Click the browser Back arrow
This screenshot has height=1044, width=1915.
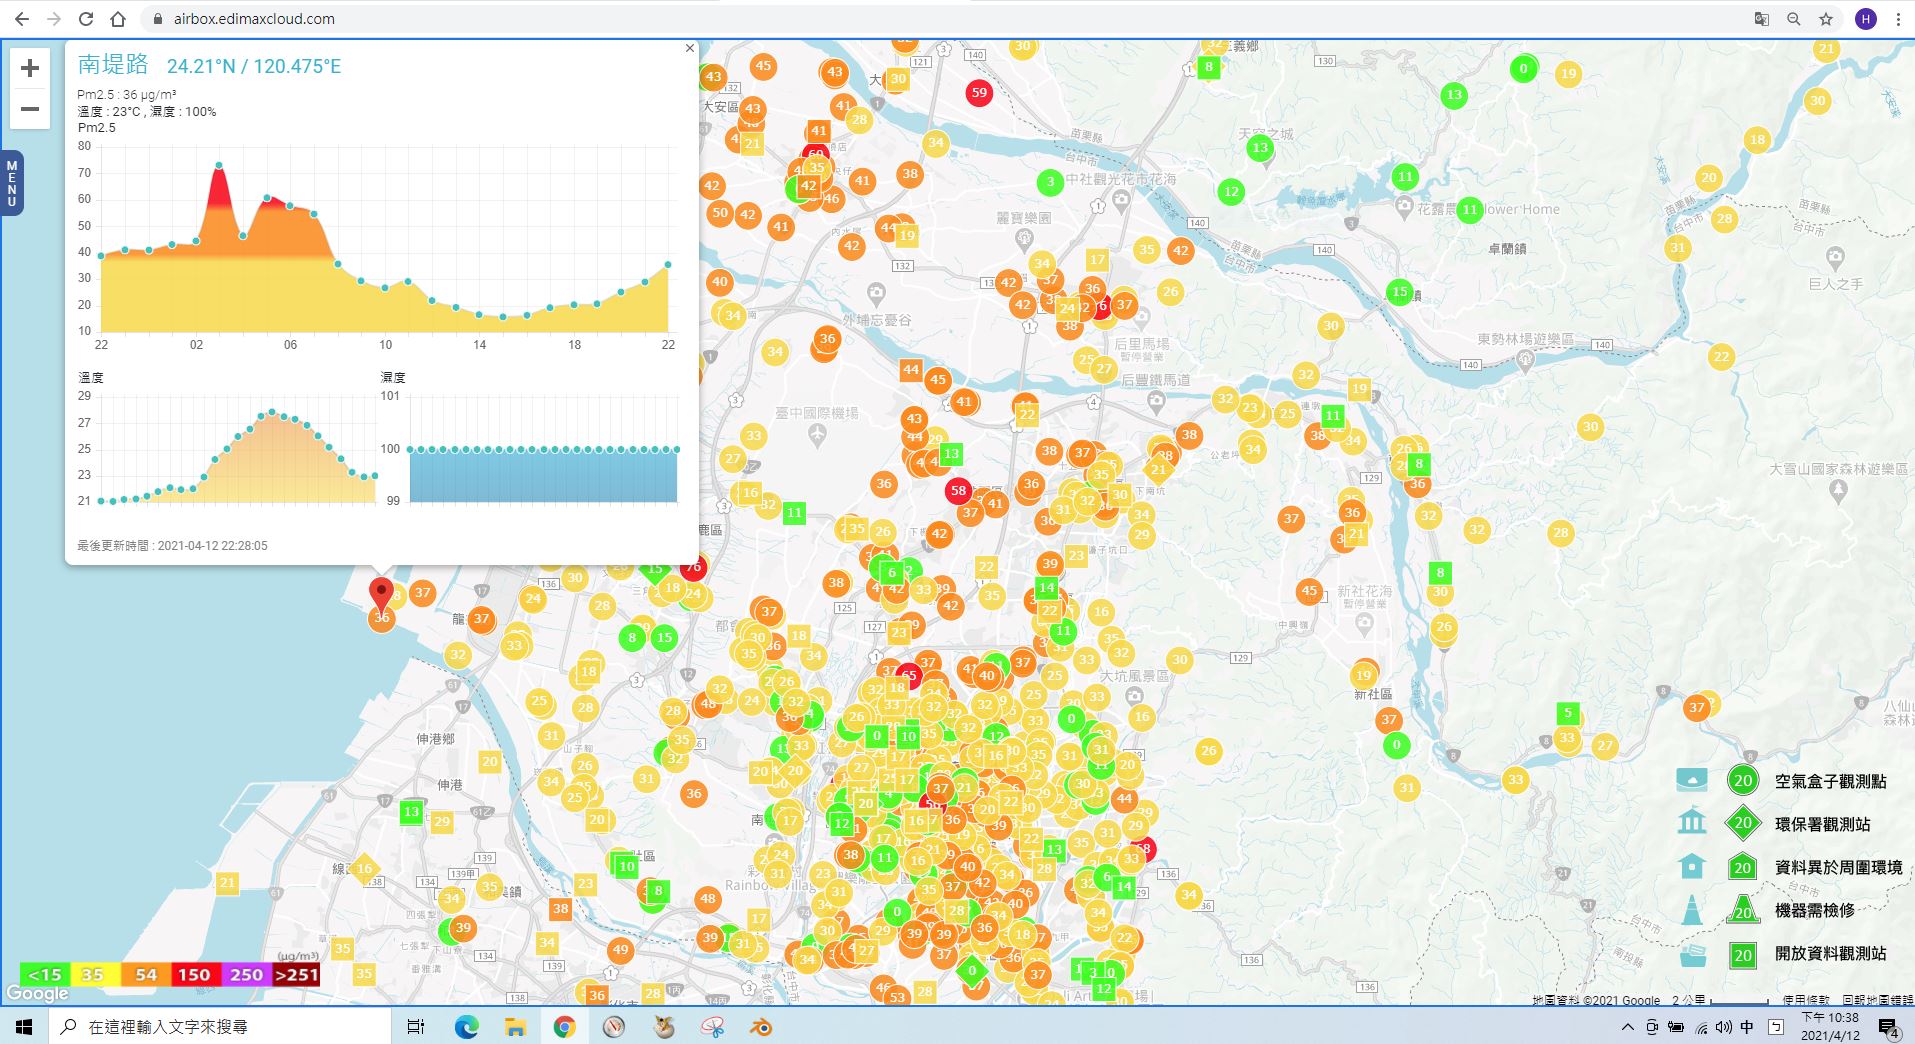click(22, 19)
